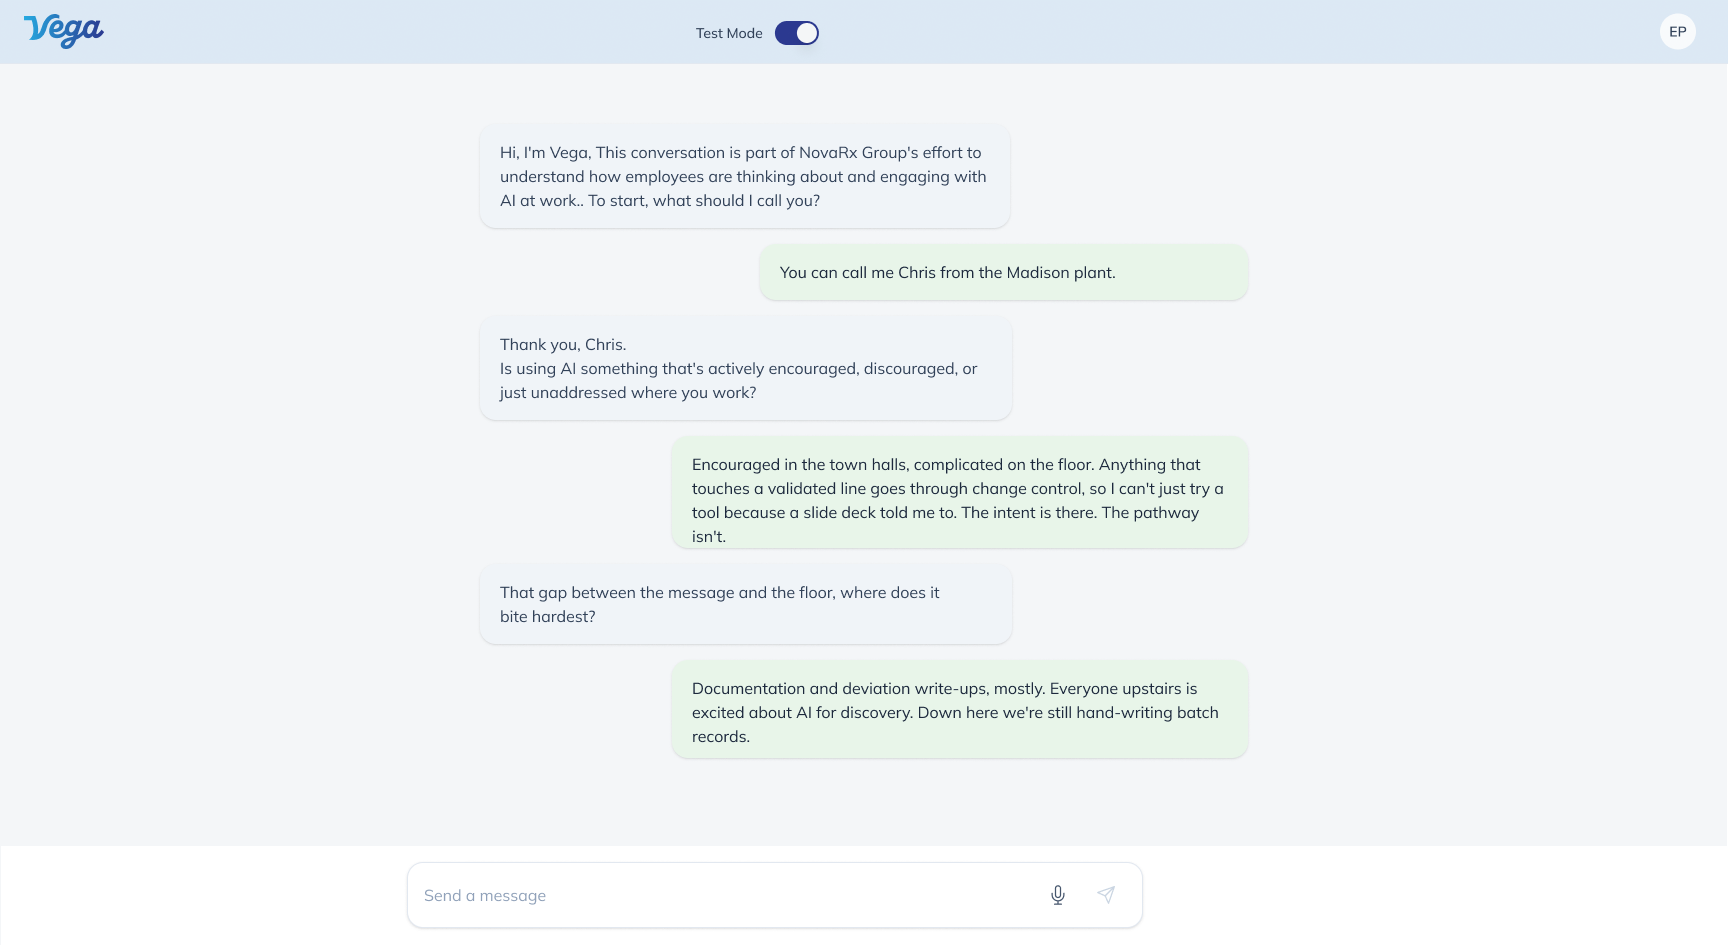Click the word 'Madison' in Chris's reply
1728x945 pixels.
coord(1038,272)
